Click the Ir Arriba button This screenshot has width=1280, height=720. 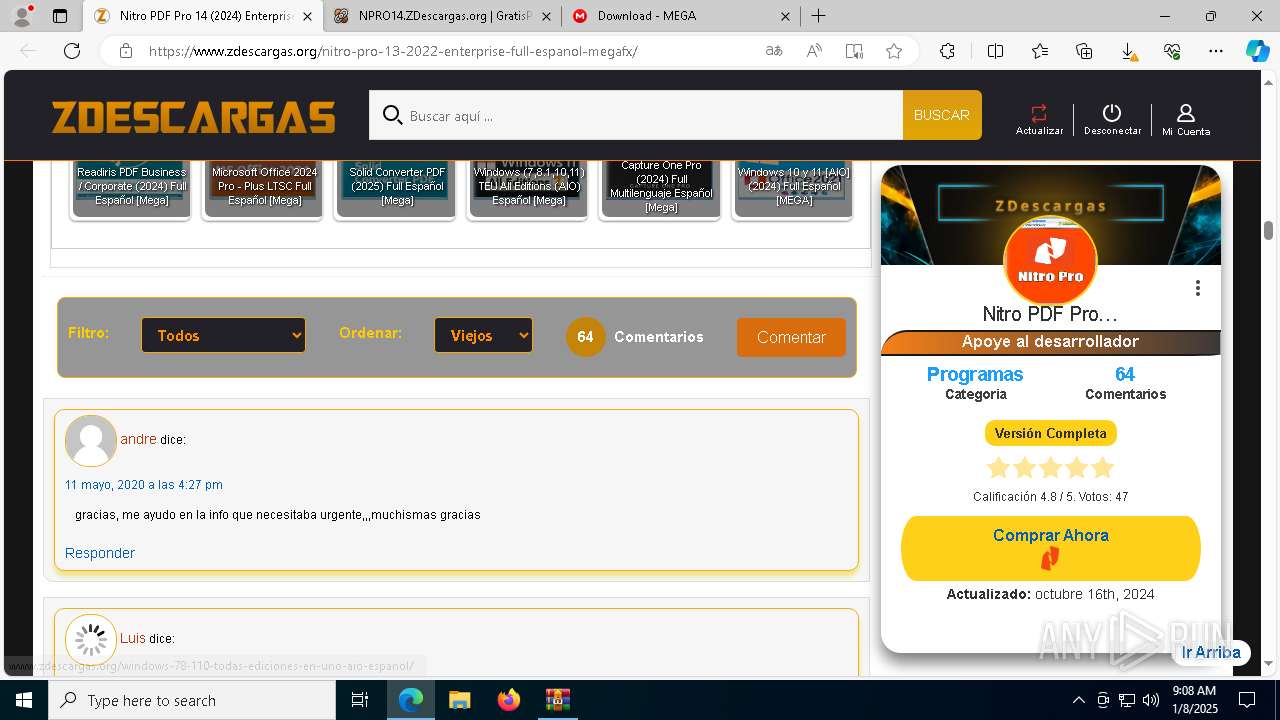1210,652
